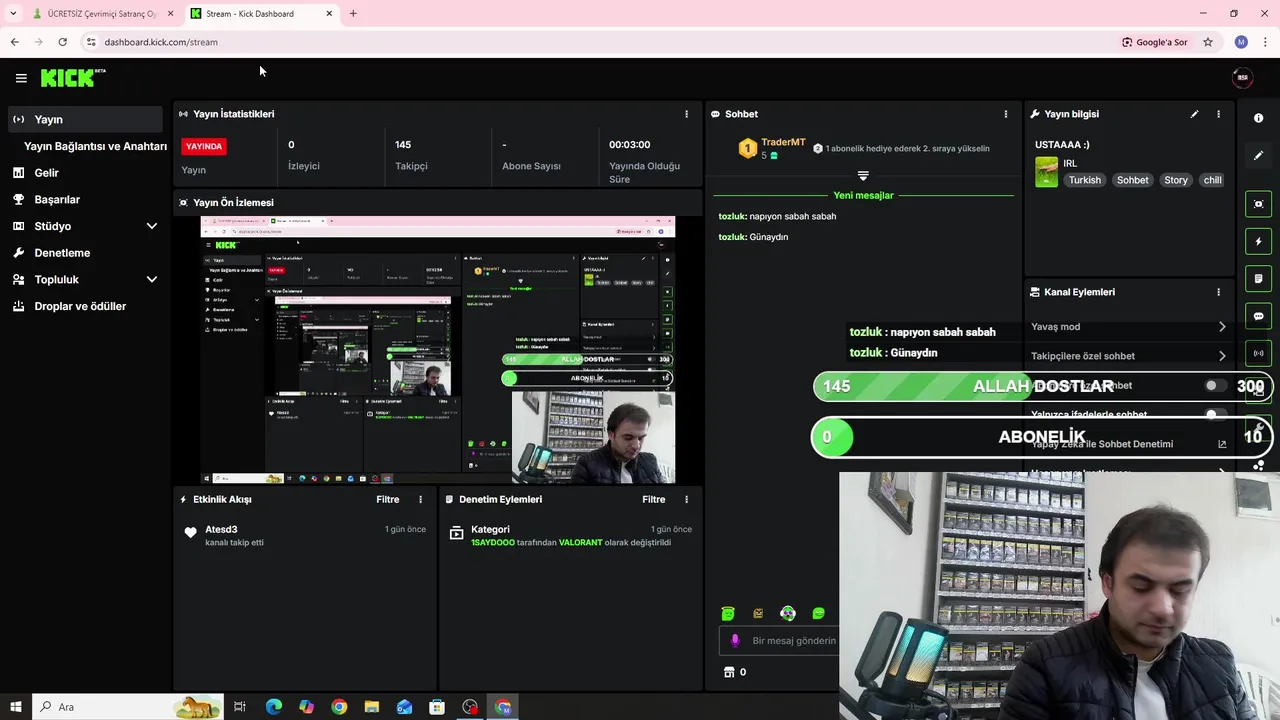Screen dimensions: 1280x720
Task: Open Yayın İstatistikleri three-dot menu
Action: pyautogui.click(x=686, y=114)
